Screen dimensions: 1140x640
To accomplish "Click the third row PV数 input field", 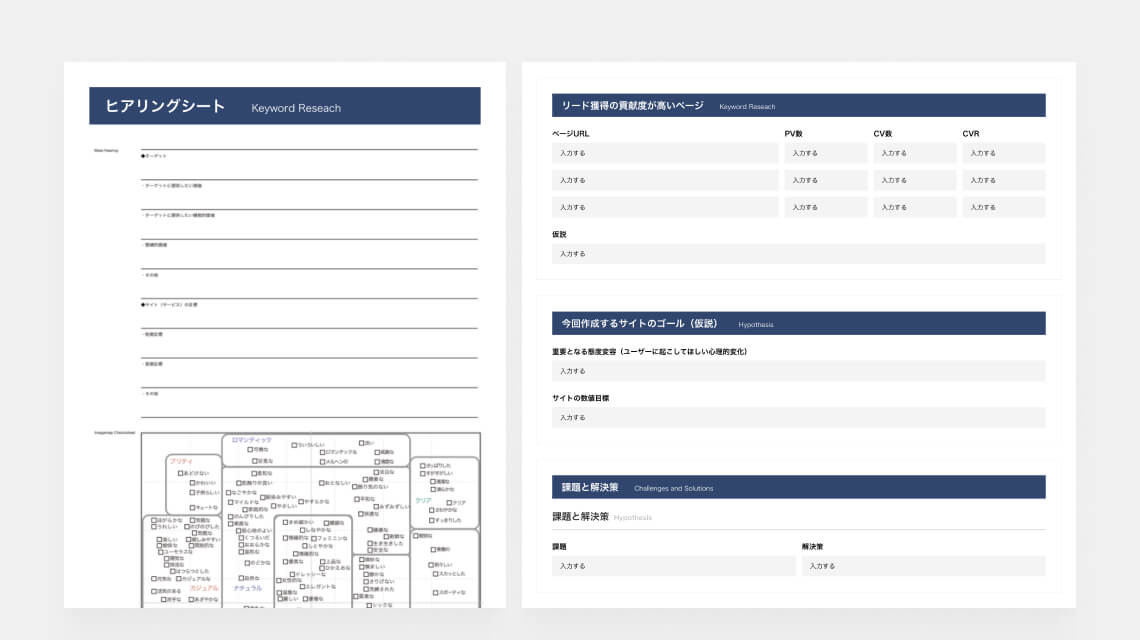I will (x=826, y=207).
